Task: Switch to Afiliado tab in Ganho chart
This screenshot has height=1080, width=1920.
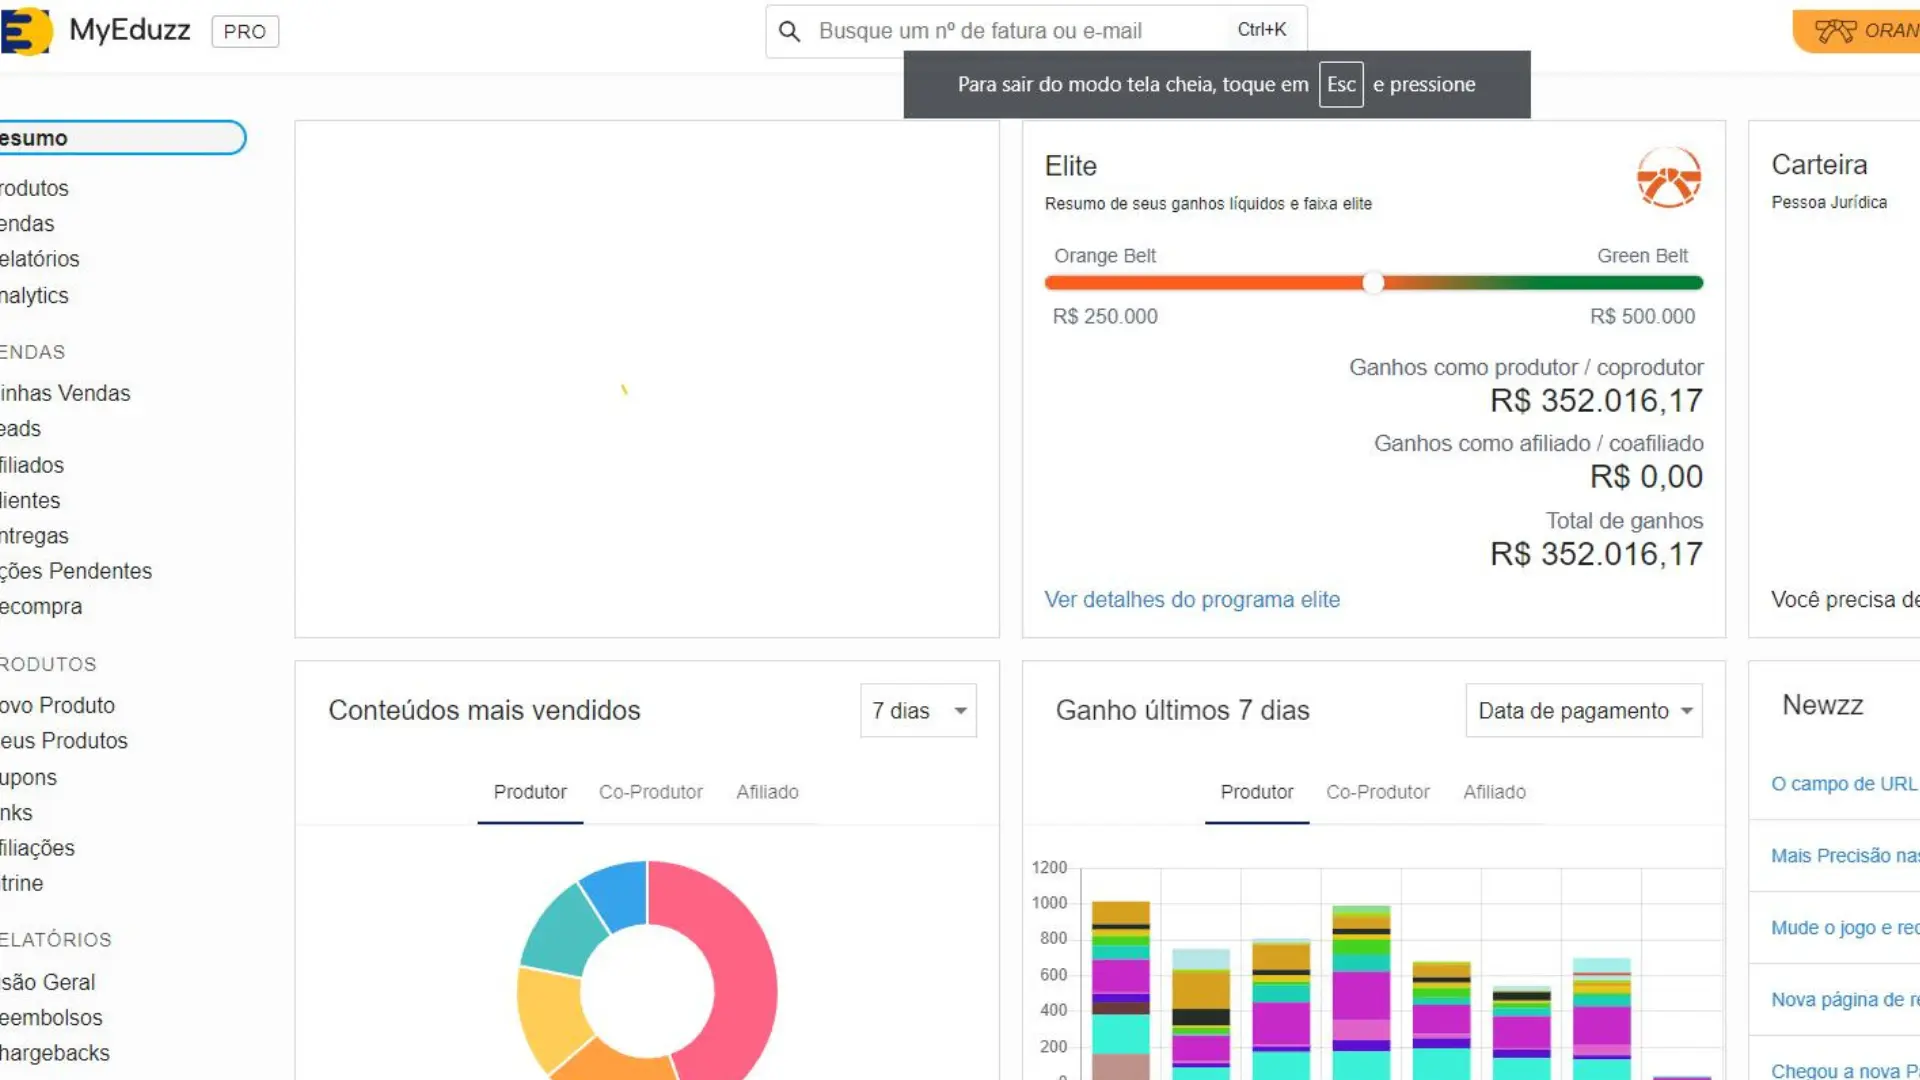Action: (1494, 792)
